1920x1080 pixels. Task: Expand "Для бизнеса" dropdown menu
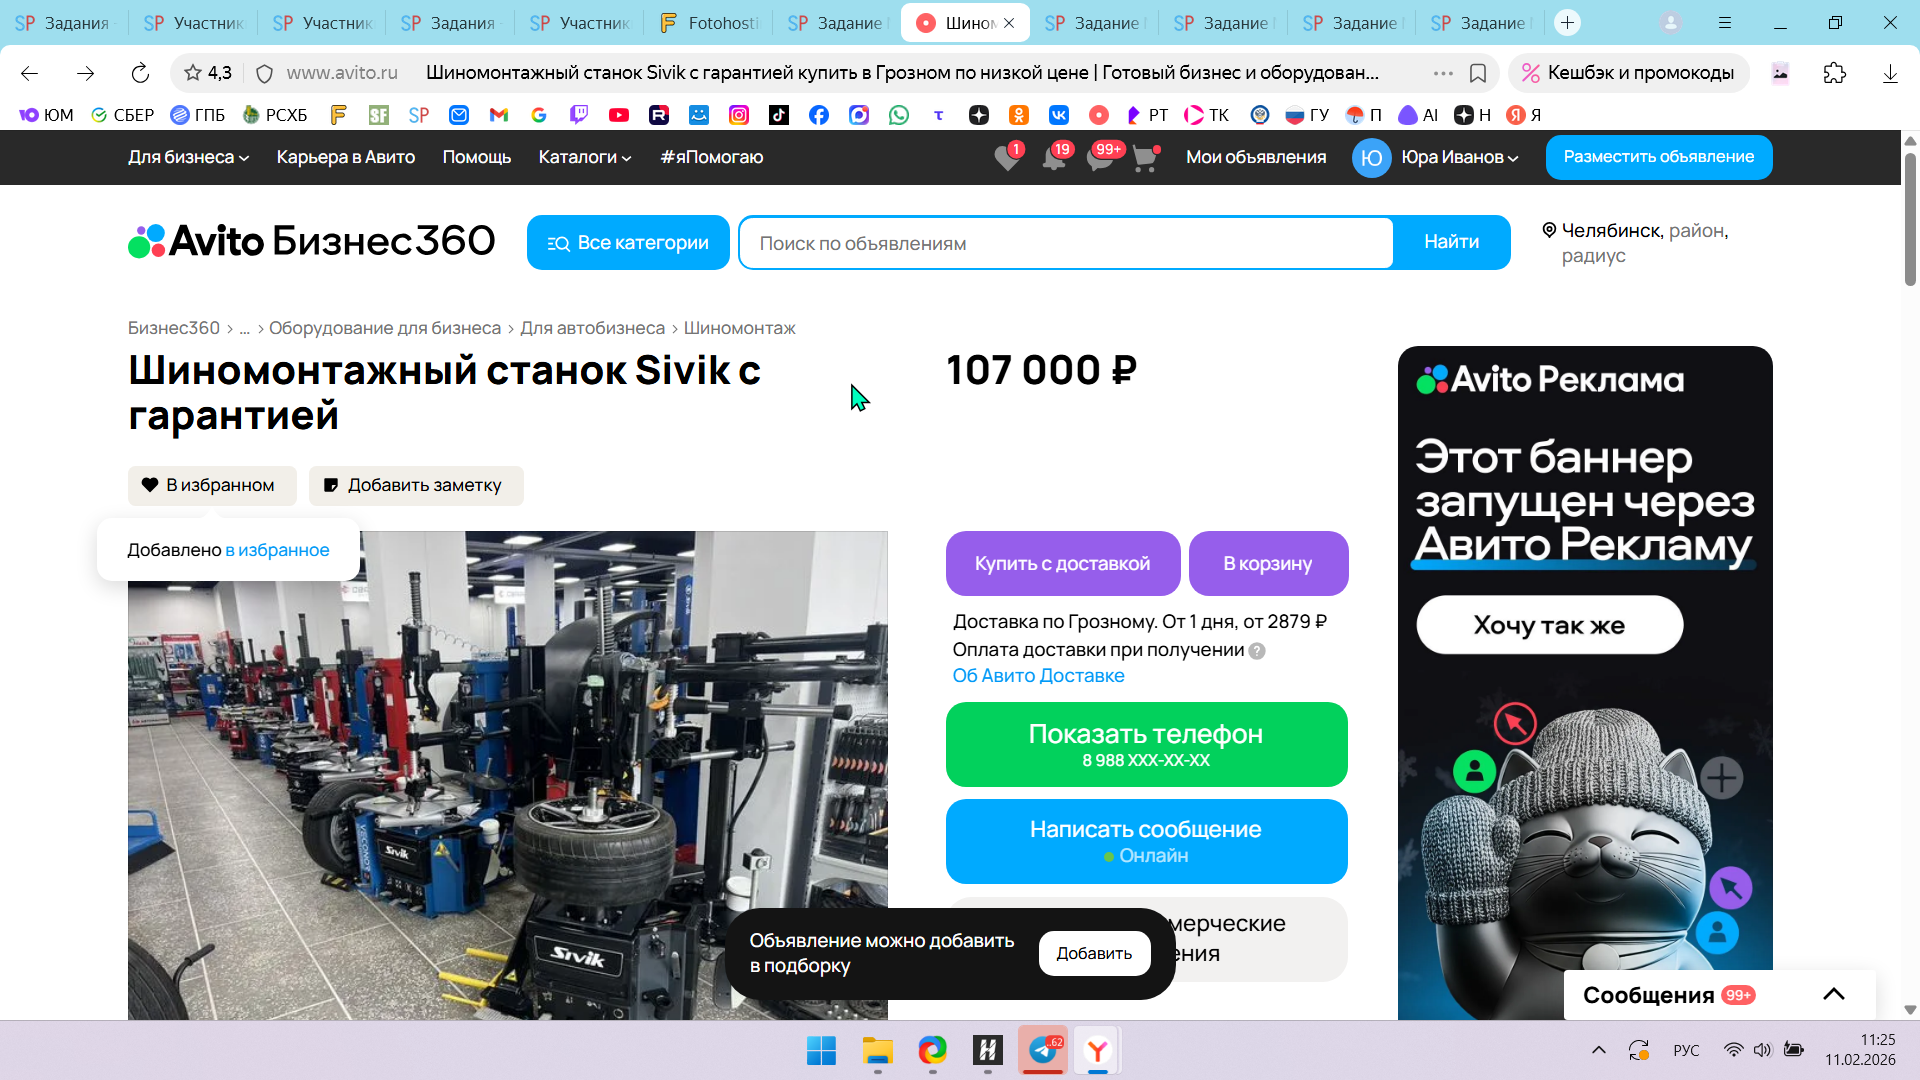point(188,157)
